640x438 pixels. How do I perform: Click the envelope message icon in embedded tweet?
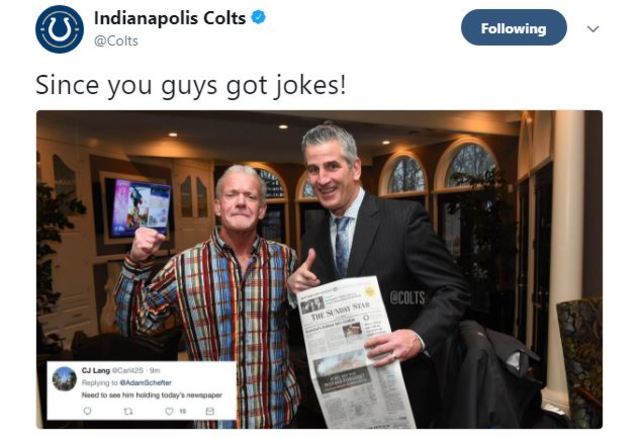(x=210, y=411)
